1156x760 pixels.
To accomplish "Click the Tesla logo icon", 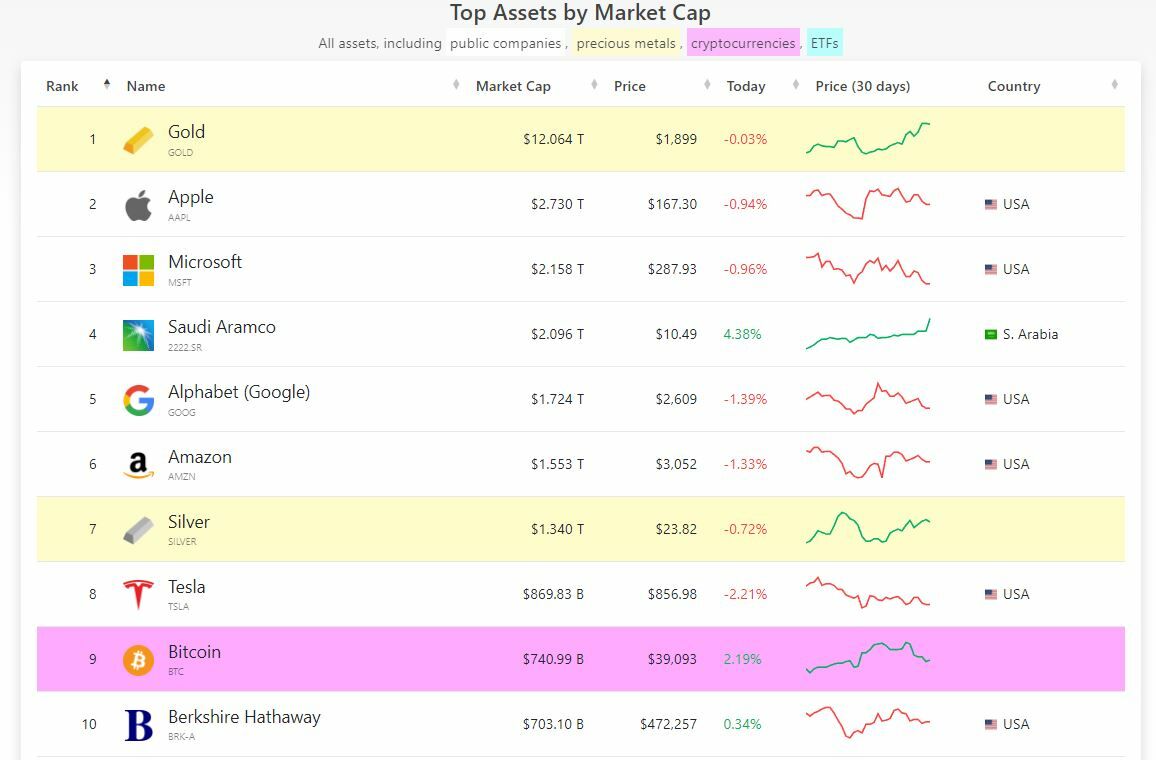I will click(x=138, y=594).
